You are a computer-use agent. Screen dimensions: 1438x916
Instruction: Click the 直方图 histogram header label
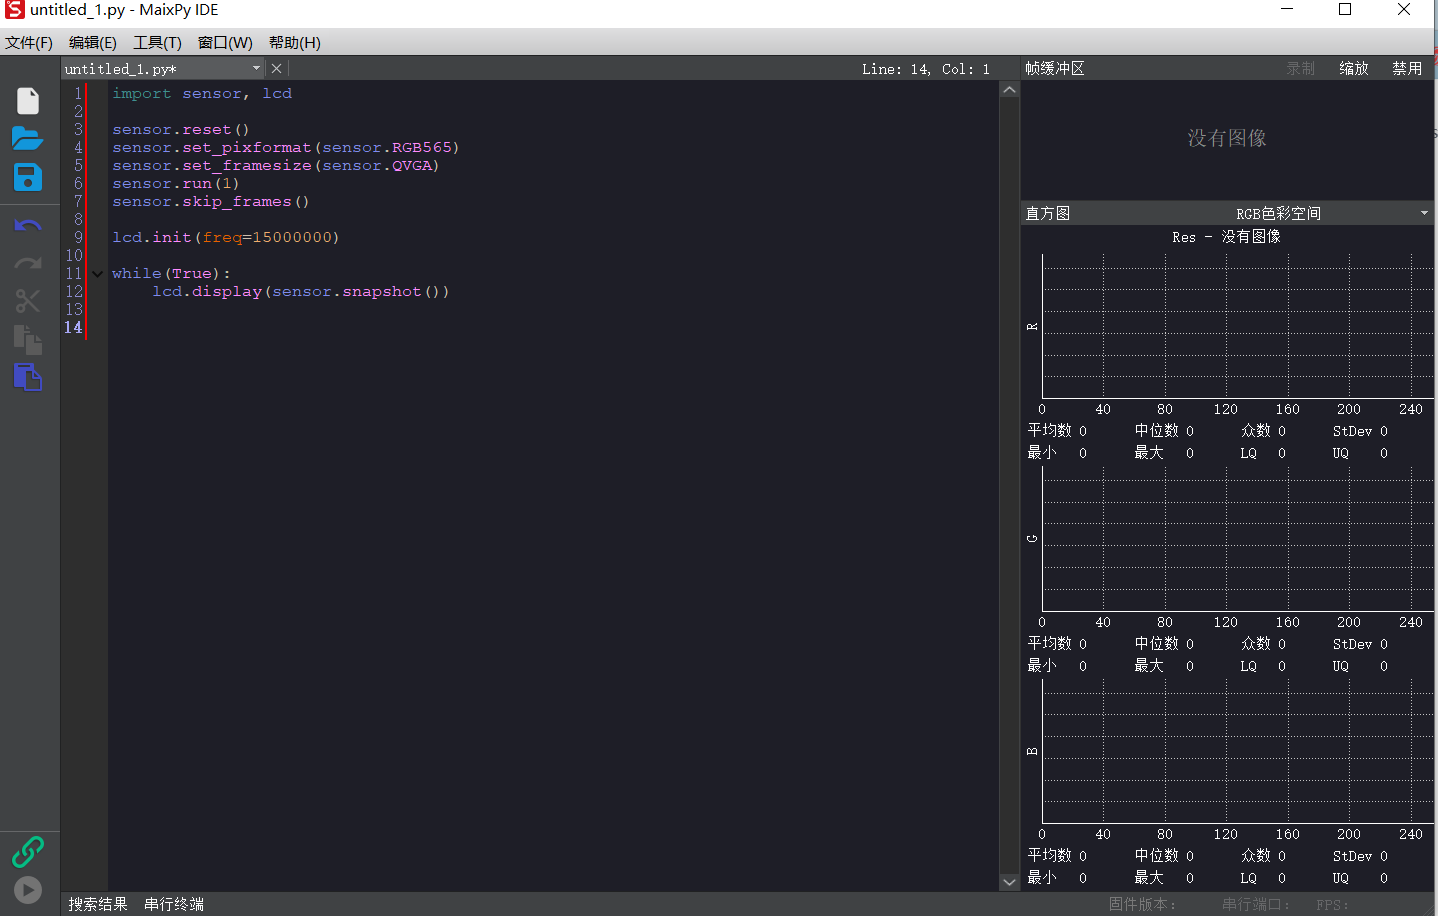pos(1048,213)
